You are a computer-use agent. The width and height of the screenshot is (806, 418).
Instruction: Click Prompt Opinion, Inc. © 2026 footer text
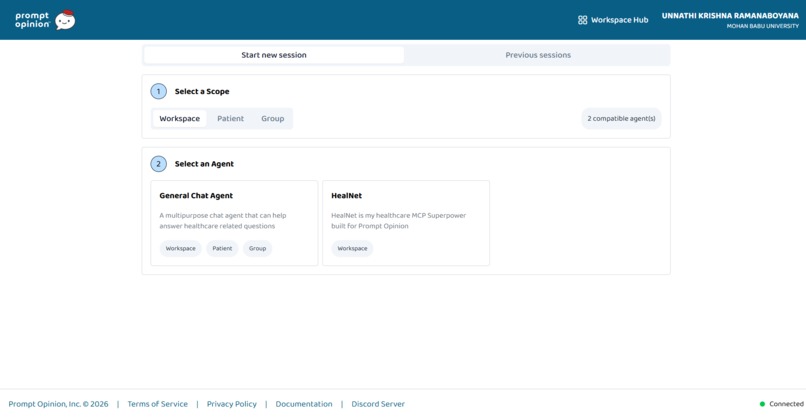(x=58, y=404)
